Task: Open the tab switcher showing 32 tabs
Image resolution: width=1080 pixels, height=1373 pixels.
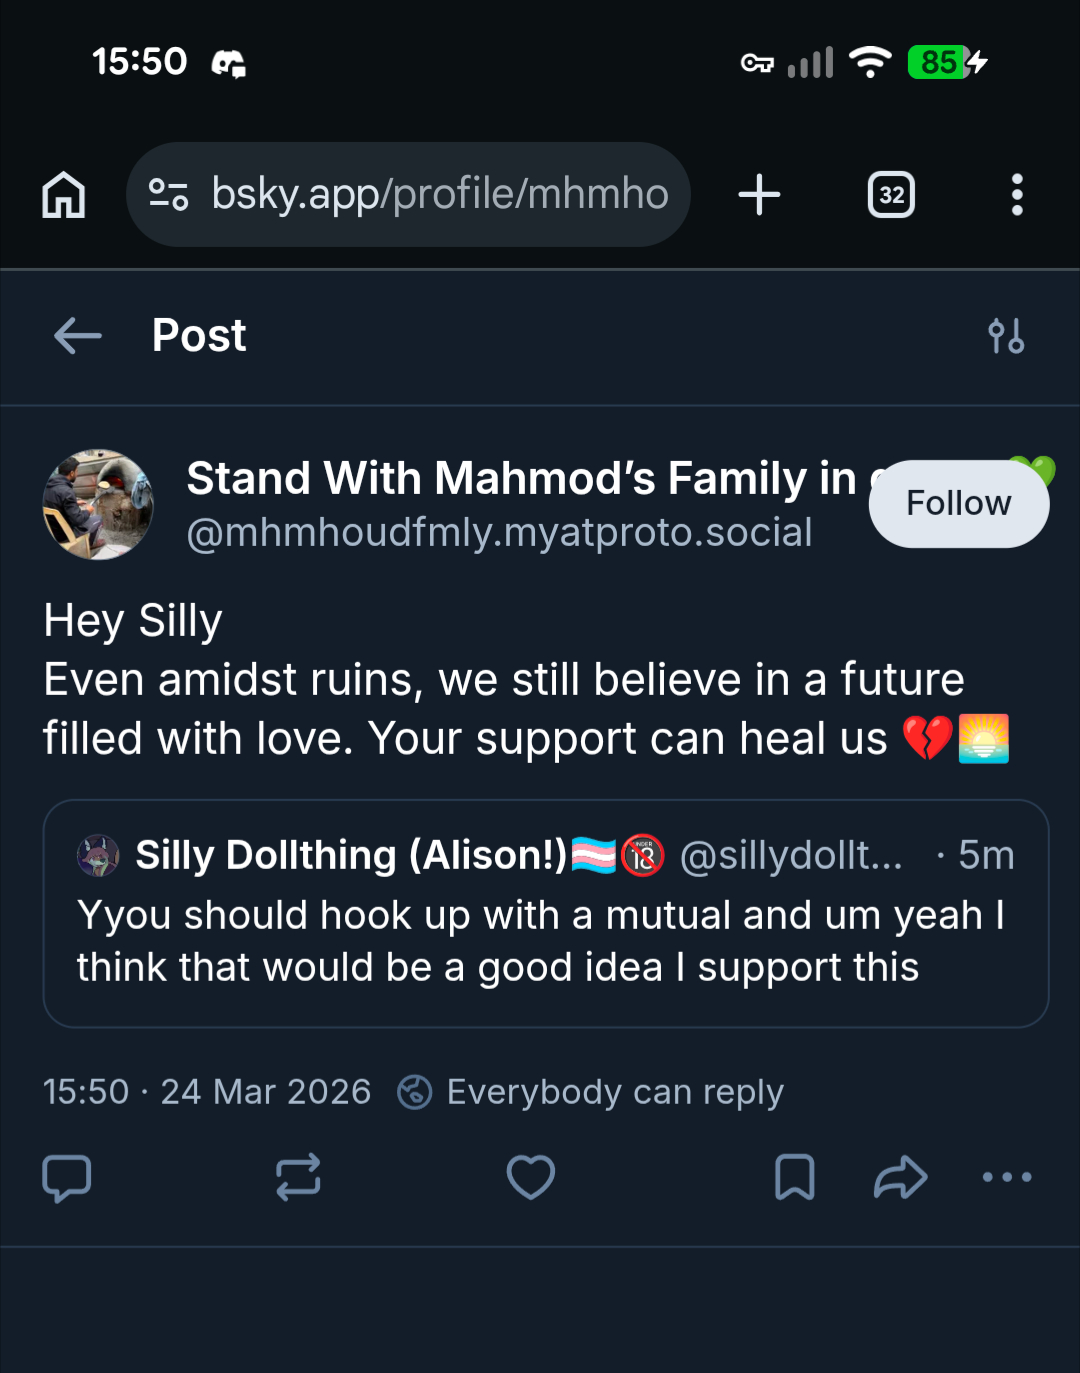Action: 891,195
